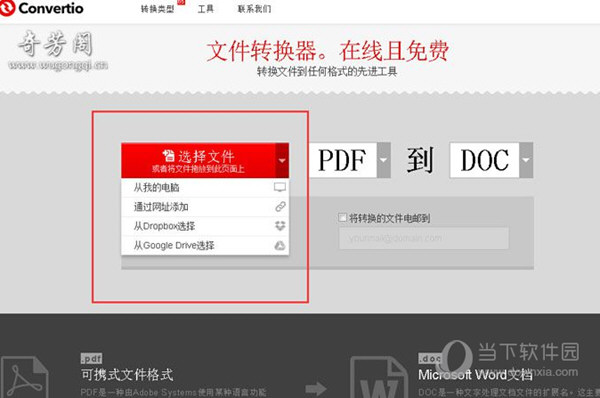Image resolution: width=600 pixels, height=398 pixels.
Task: Expand the PDF format dropdown arrow
Action: tap(384, 160)
